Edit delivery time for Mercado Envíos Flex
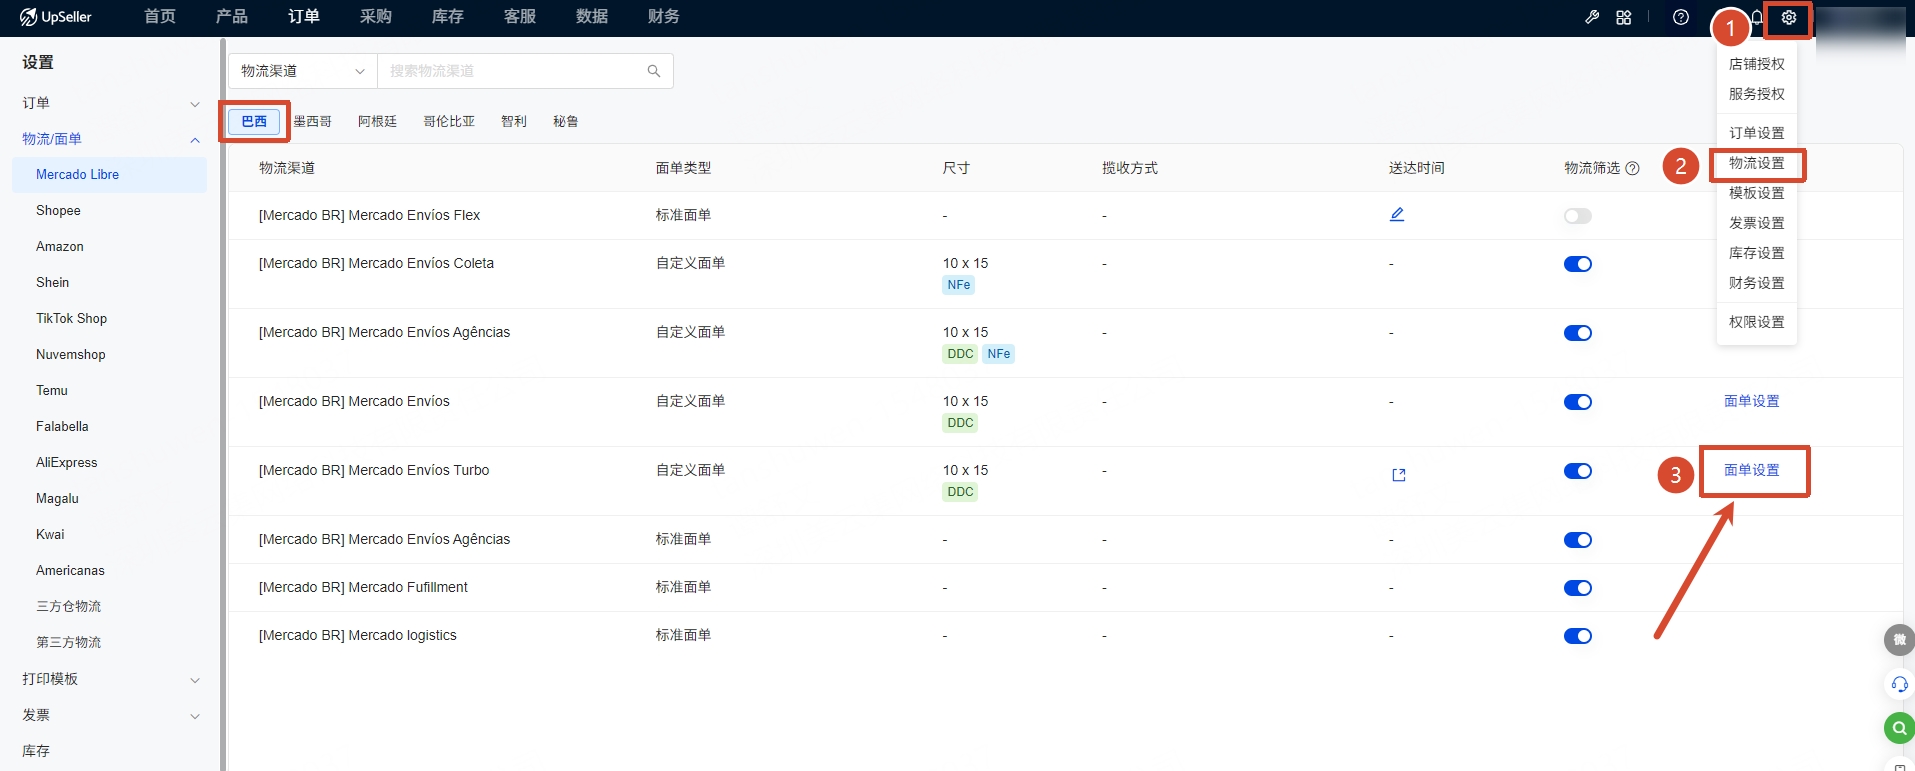The height and width of the screenshot is (771, 1915). 1397,214
